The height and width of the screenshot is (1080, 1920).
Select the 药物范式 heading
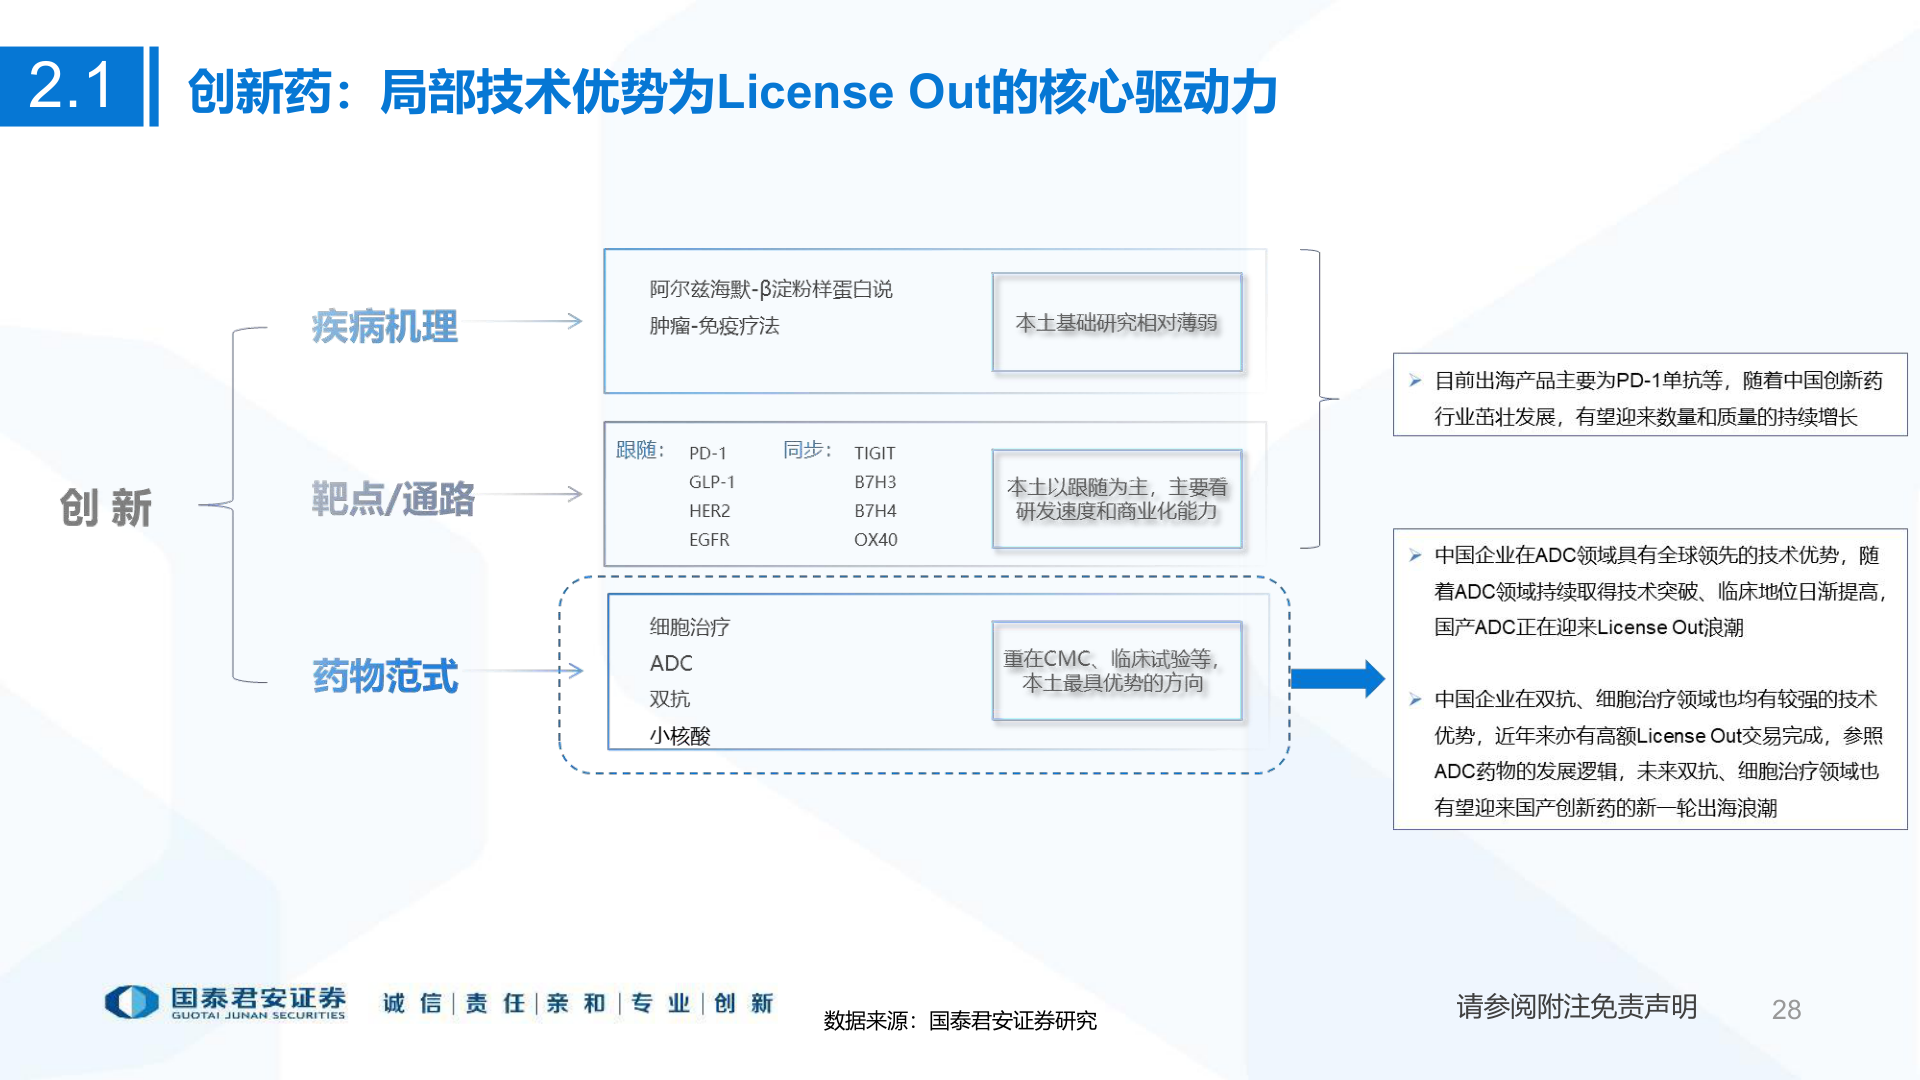tap(385, 676)
